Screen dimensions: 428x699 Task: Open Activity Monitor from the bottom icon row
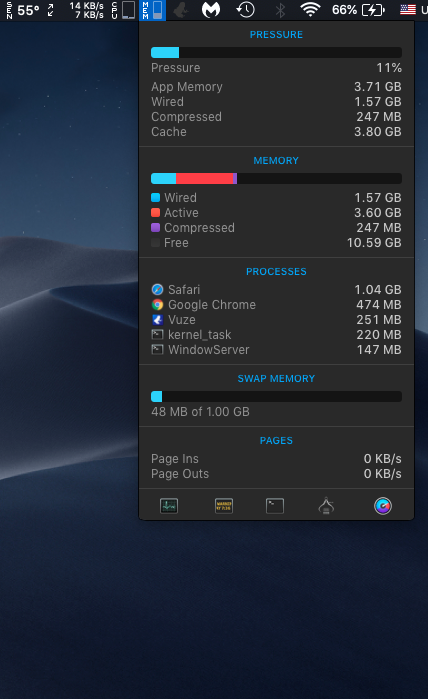pos(169,506)
